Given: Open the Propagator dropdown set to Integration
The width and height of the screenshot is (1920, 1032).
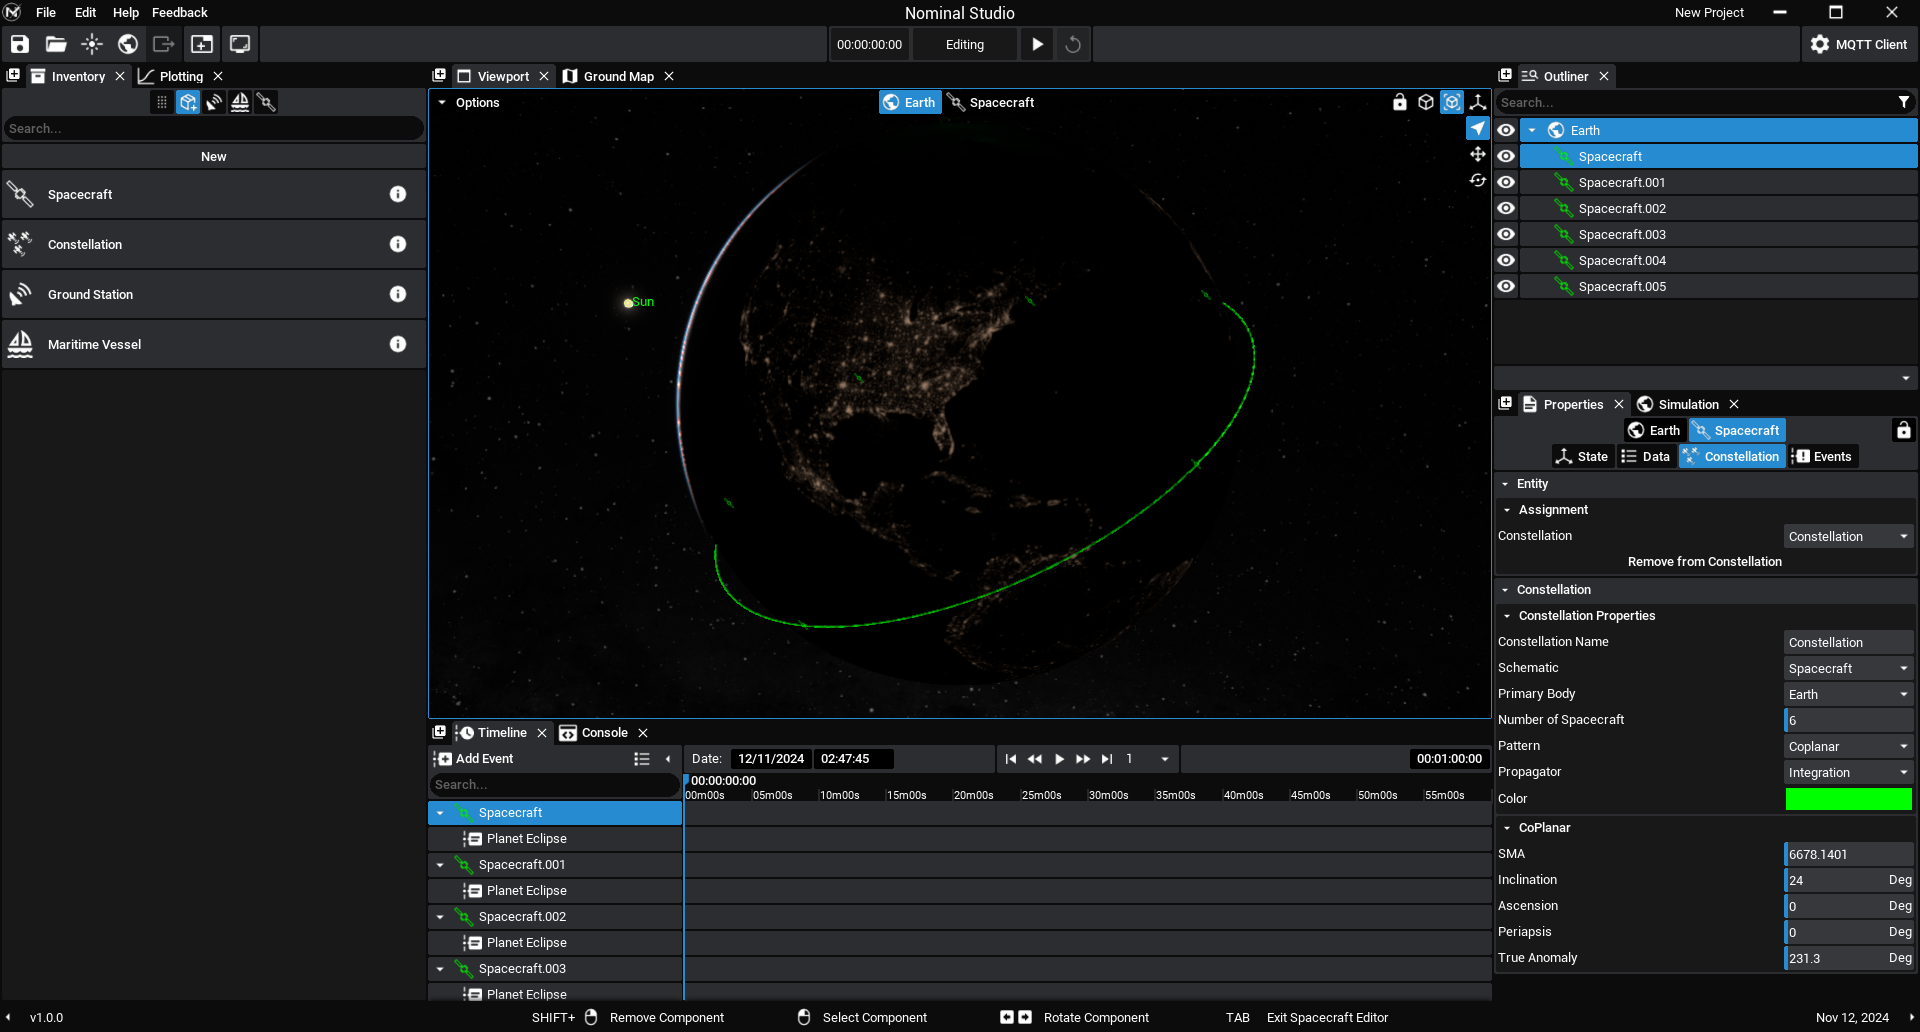Looking at the screenshot, I should click(x=1848, y=772).
